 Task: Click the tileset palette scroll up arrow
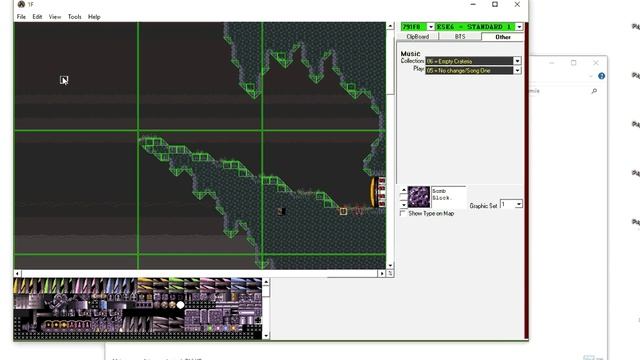[266, 282]
